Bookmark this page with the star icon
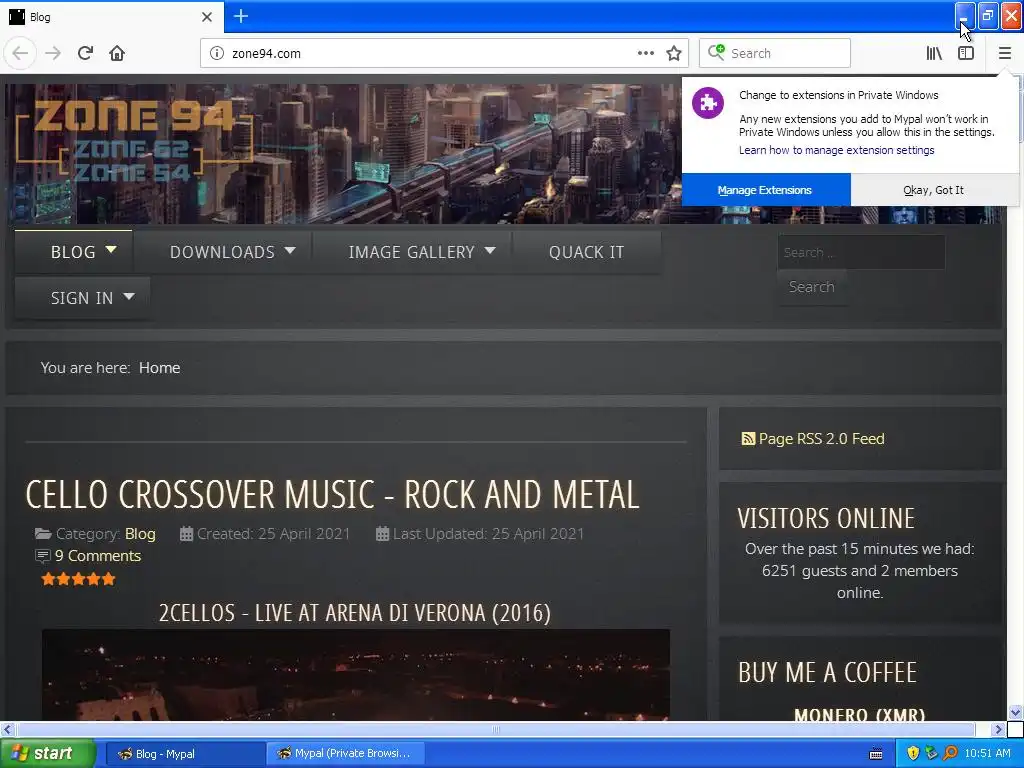Viewport: 1024px width, 768px height. (x=674, y=53)
